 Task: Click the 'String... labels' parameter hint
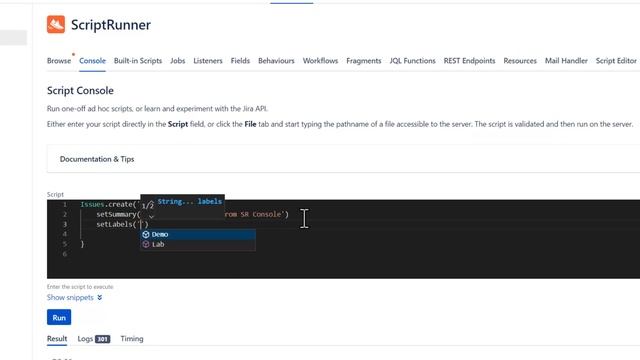pos(190,201)
